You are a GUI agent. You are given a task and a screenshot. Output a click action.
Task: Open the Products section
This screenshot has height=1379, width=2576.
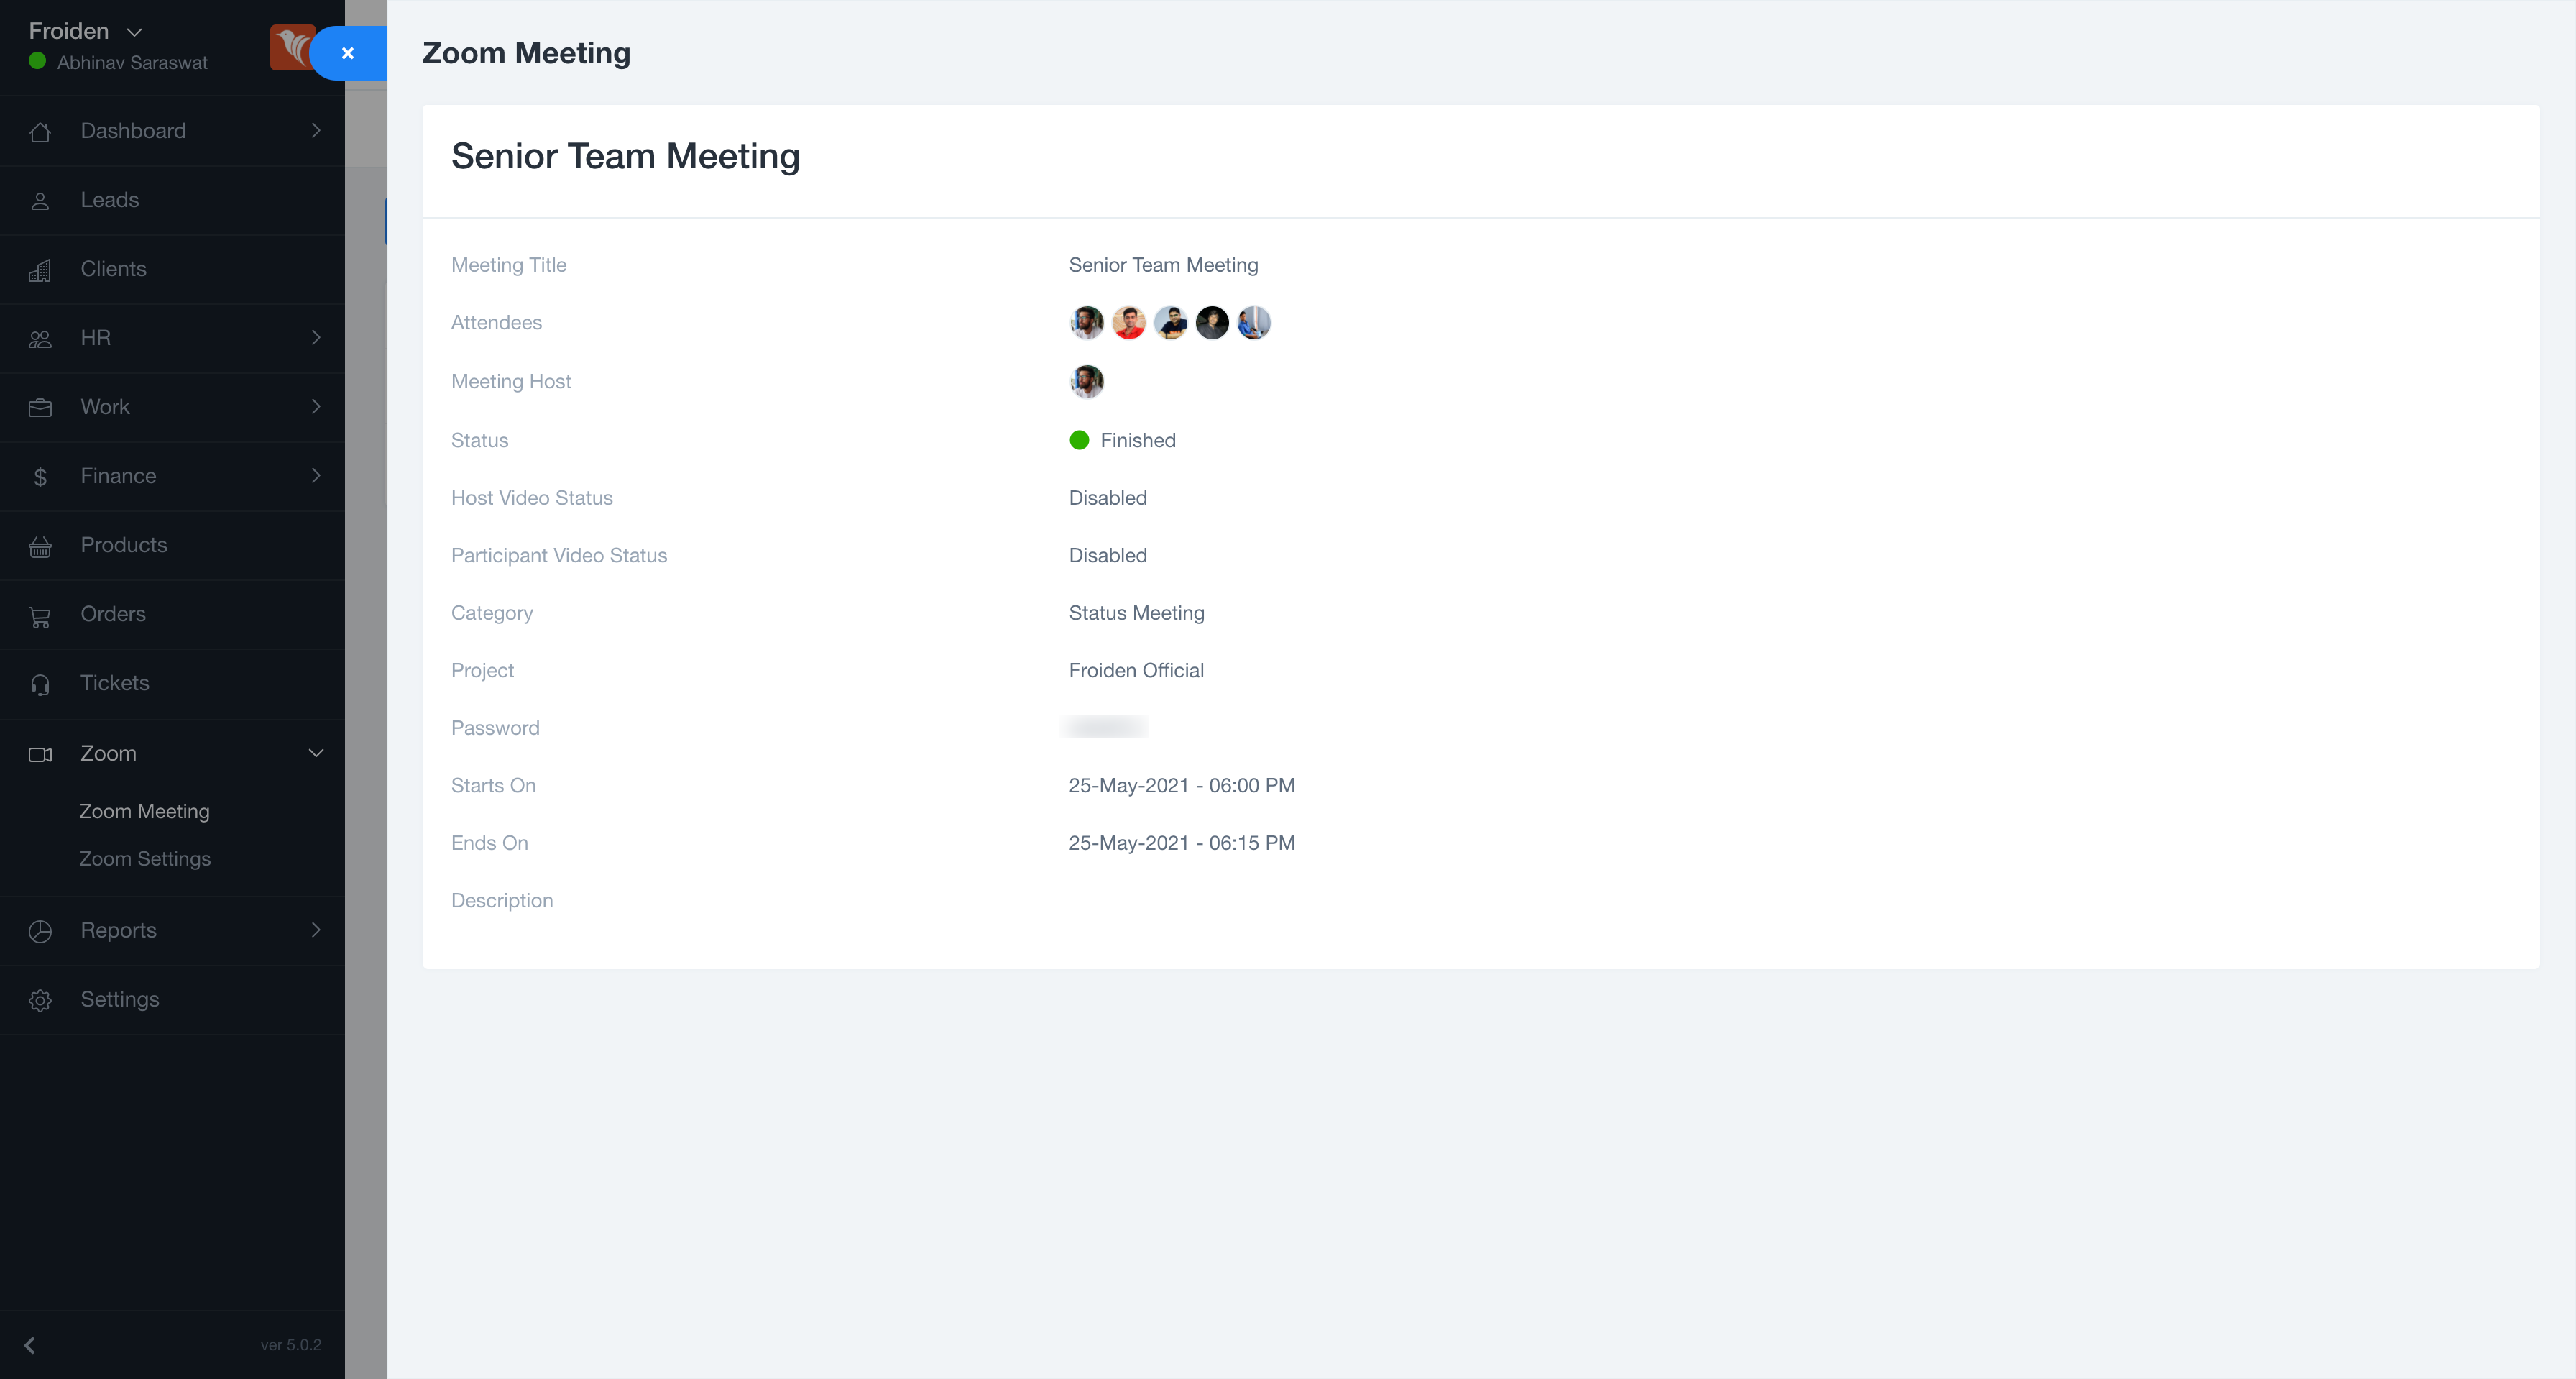pos(123,545)
